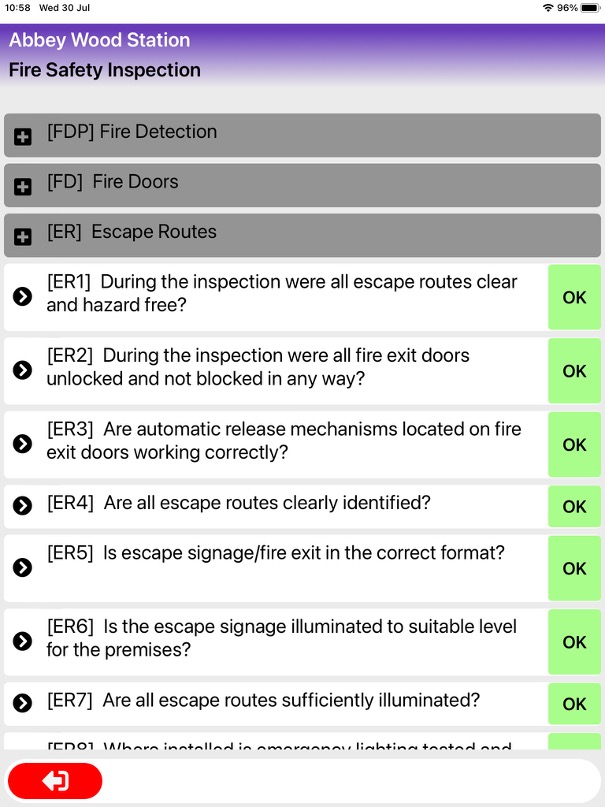This screenshot has width=605, height=807.
Task: Tap the Abbey Wood Station header title
Action: point(99,41)
